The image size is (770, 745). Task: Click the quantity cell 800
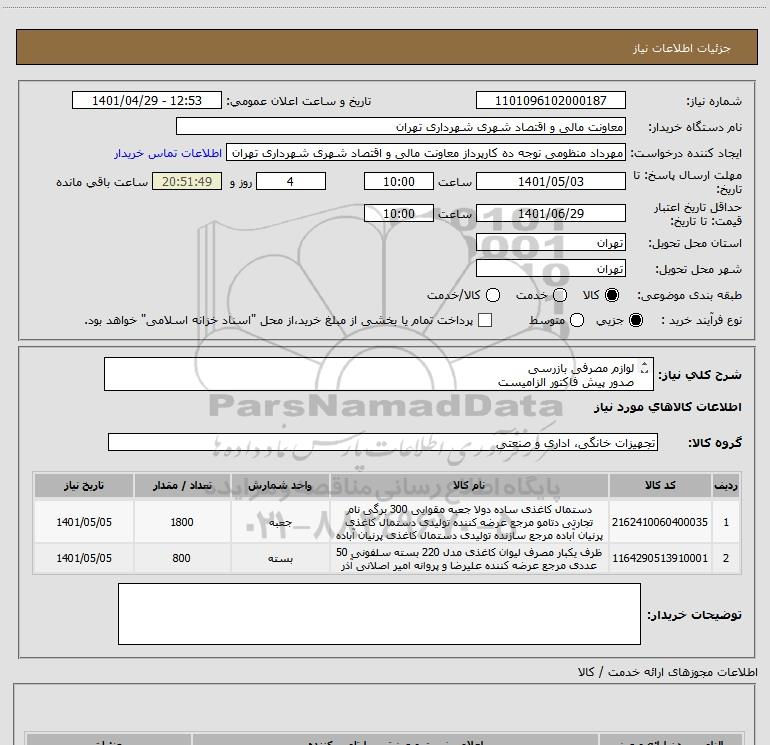coord(182,558)
